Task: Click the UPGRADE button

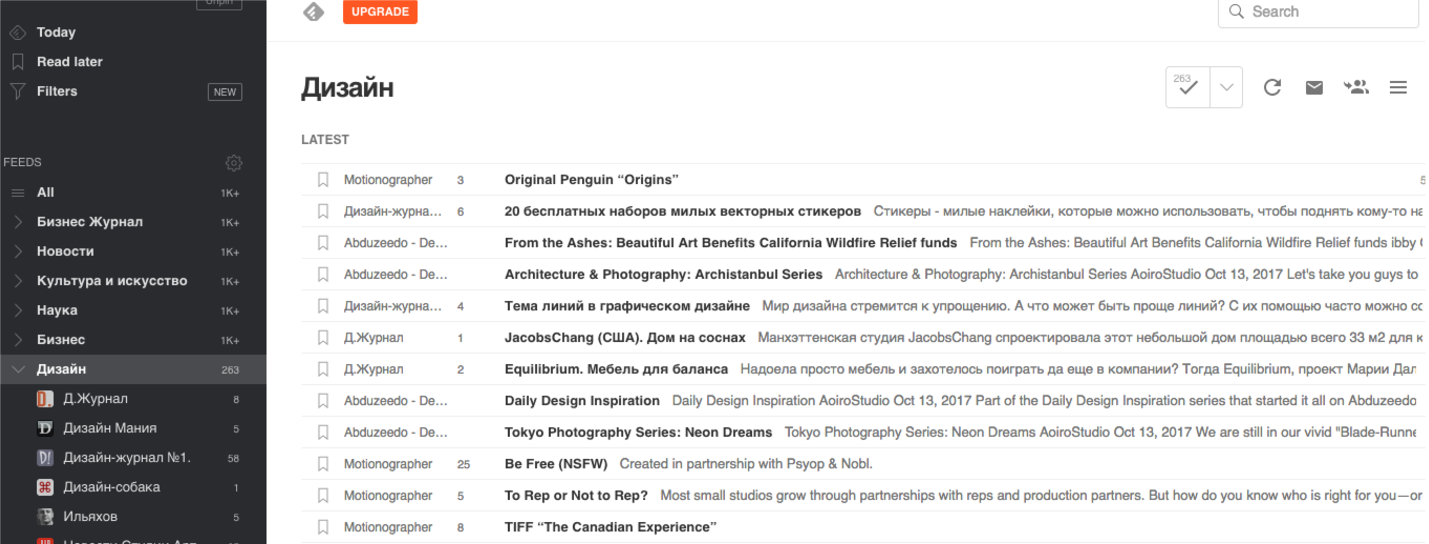Action: (x=380, y=12)
